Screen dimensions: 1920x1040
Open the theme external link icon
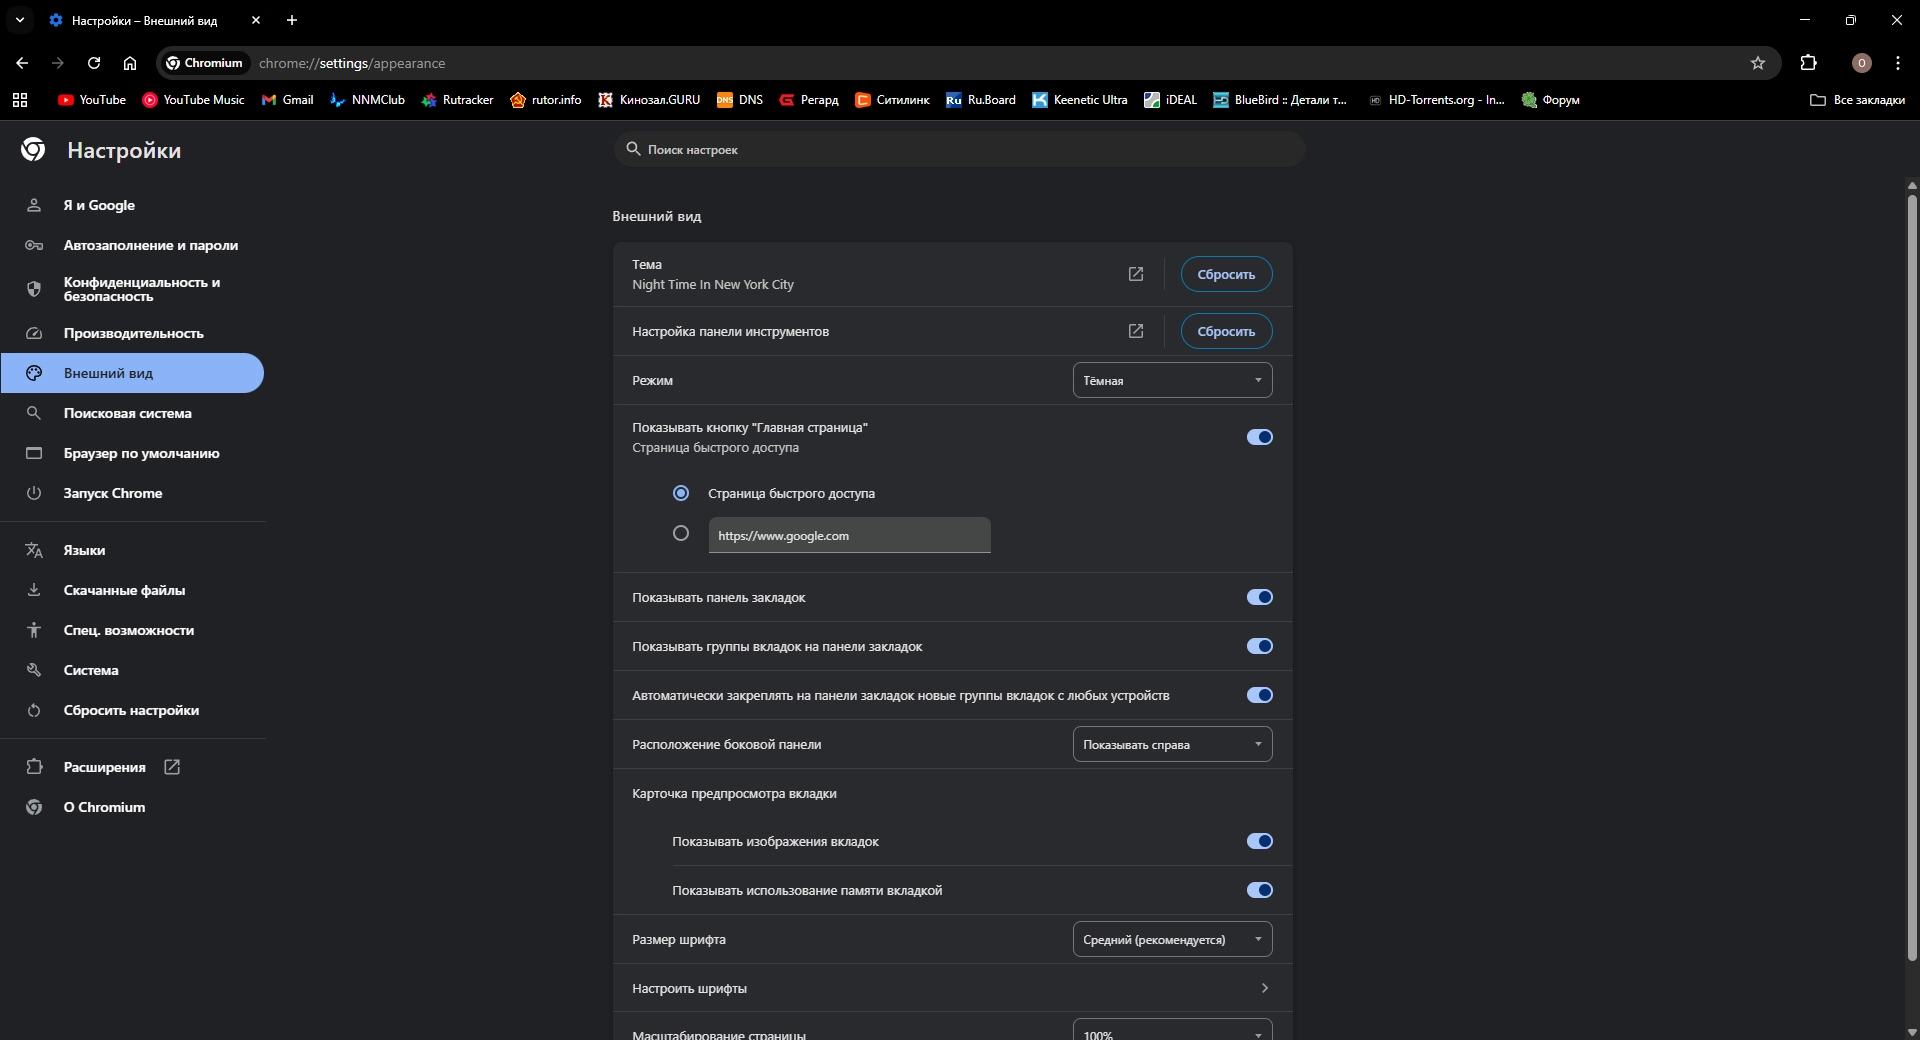click(x=1136, y=274)
